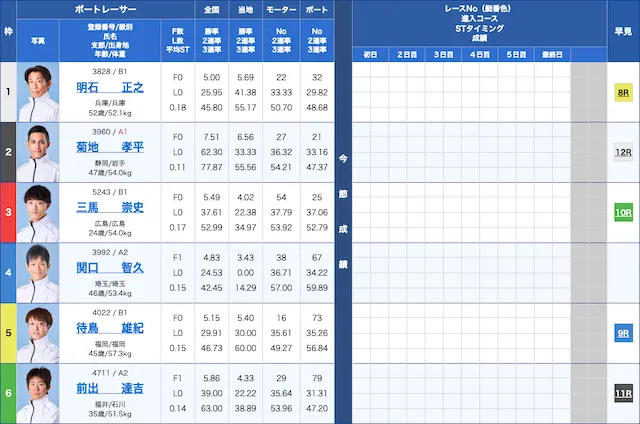This screenshot has width=640, height=424.
Task: Open the black 11R race badge
Action: 622,394
